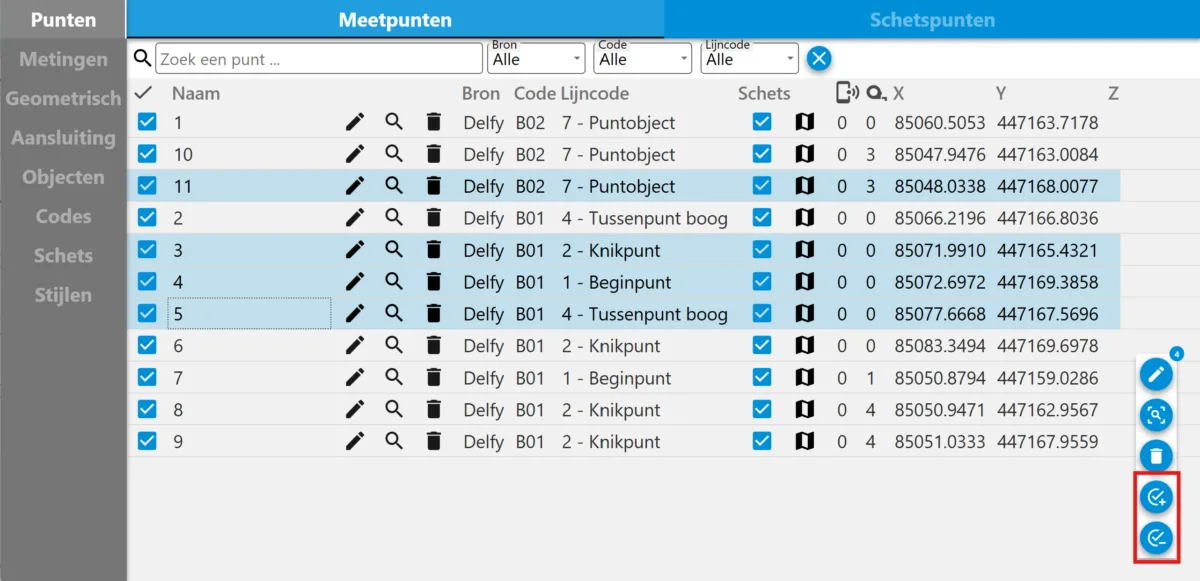
Task: Delete point 10 using its trash icon
Action: pyautogui.click(x=433, y=154)
